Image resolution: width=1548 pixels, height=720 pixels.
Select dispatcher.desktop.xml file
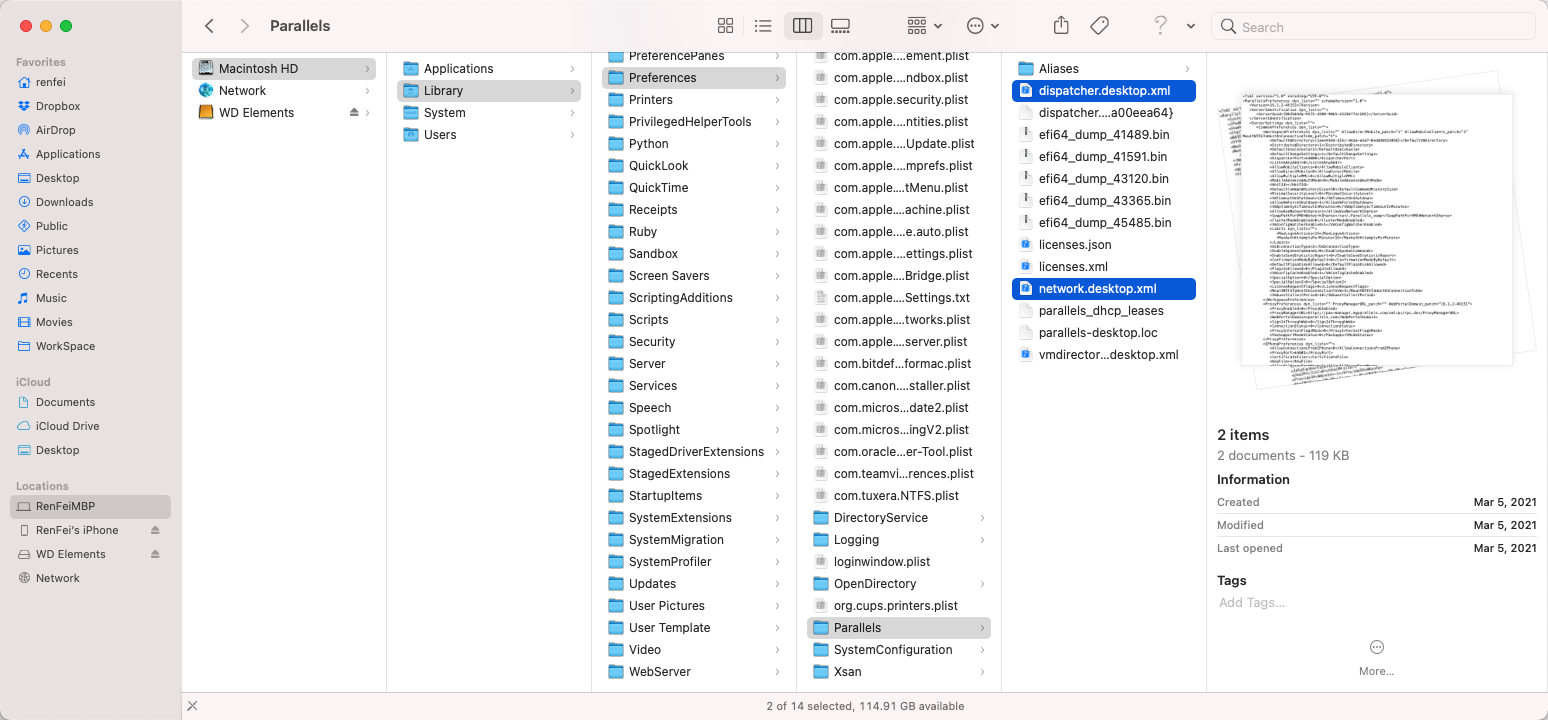coord(1104,90)
